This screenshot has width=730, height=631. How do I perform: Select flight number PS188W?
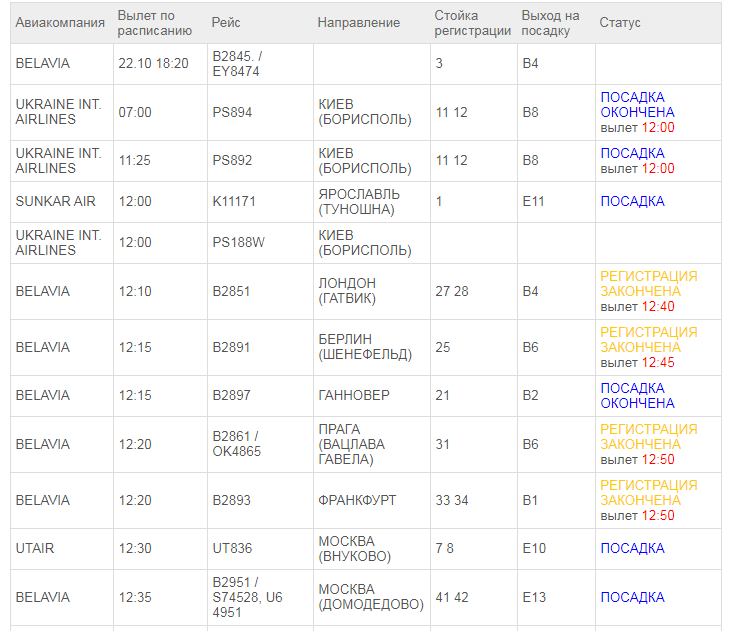238,243
